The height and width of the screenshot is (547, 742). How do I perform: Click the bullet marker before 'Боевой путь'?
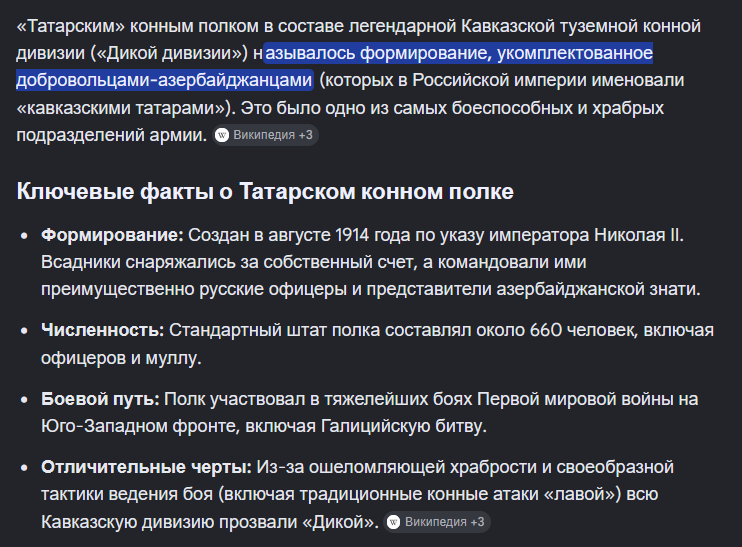(25, 400)
